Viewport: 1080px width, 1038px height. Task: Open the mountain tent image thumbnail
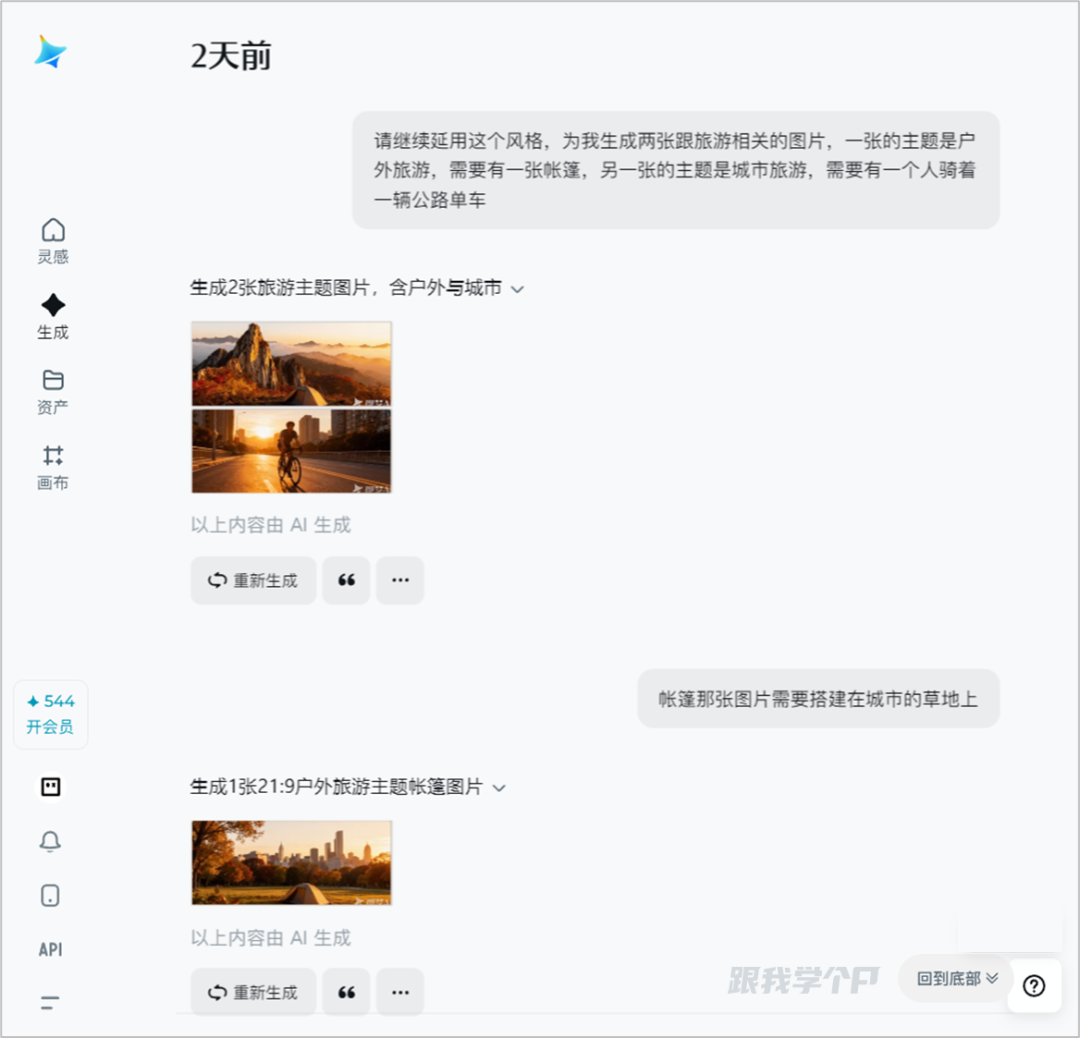(x=291, y=364)
